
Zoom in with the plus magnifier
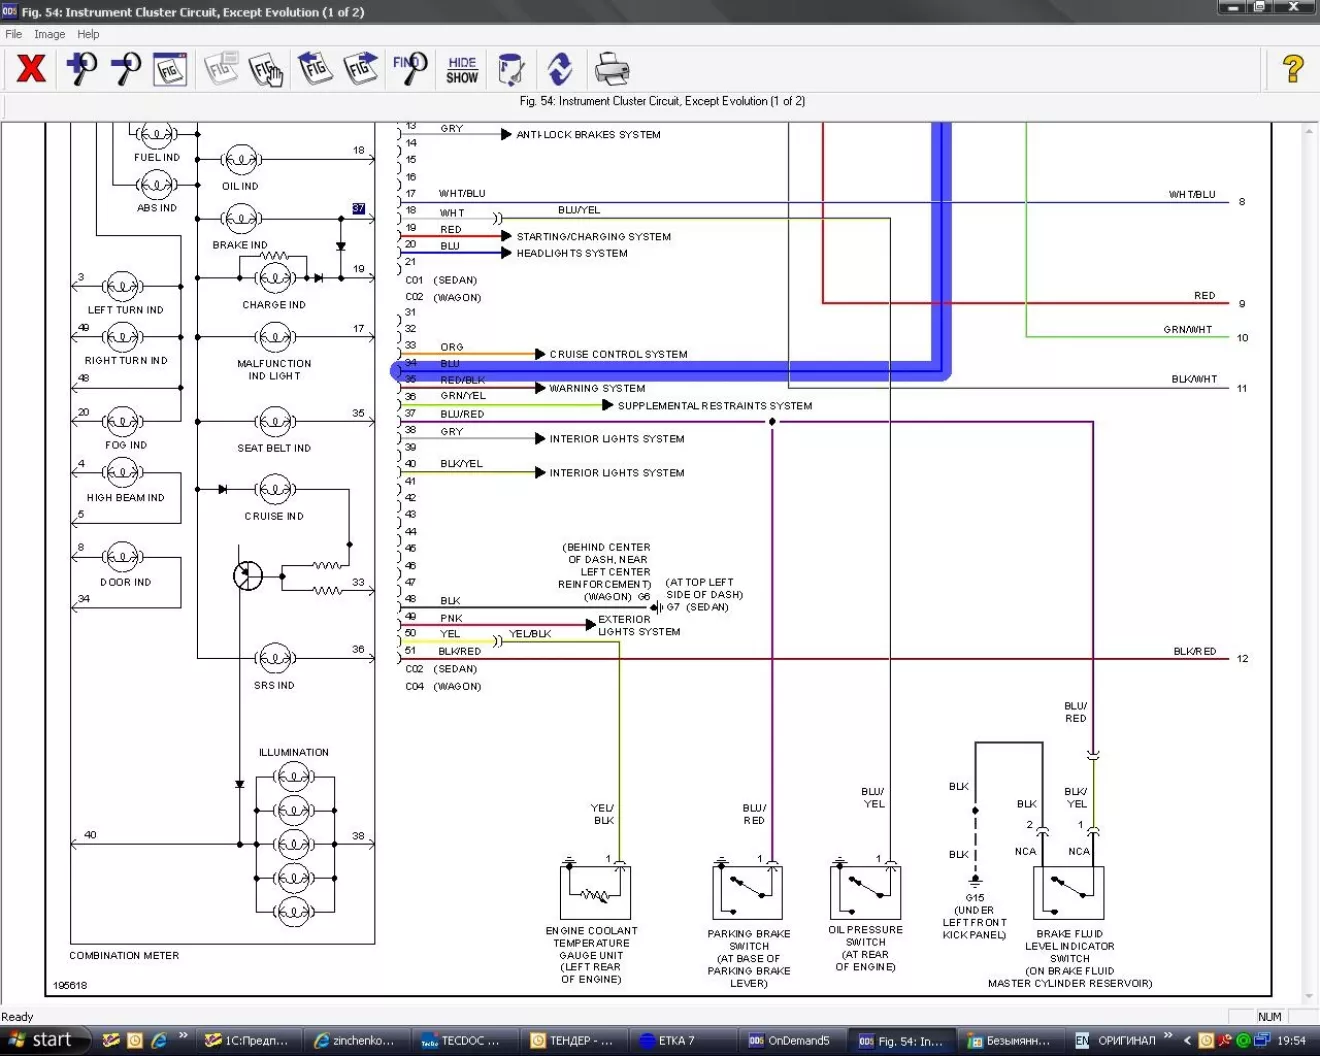coord(81,69)
